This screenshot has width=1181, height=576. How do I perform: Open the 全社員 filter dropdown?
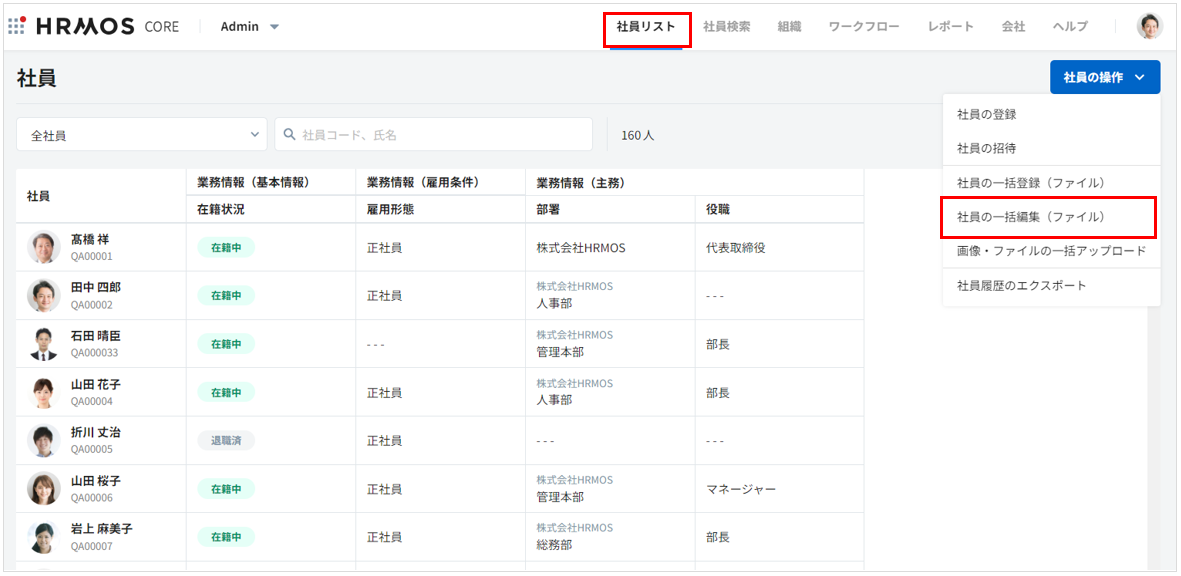point(142,135)
